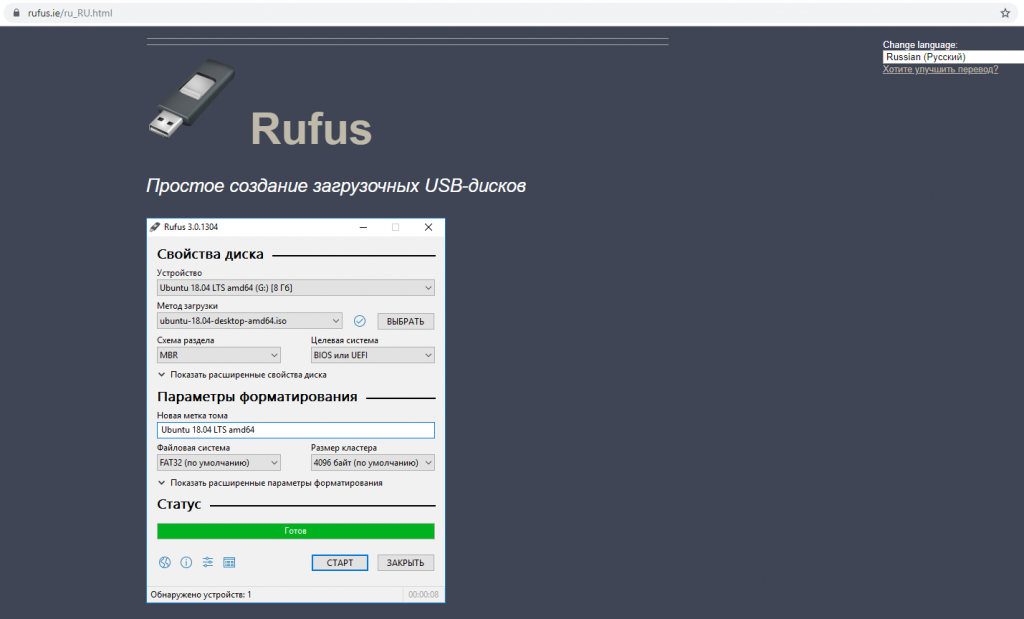Image resolution: width=1024 pixels, height=619 pixels.
Task: Open the Change language selector showing Russian
Action: click(950, 57)
